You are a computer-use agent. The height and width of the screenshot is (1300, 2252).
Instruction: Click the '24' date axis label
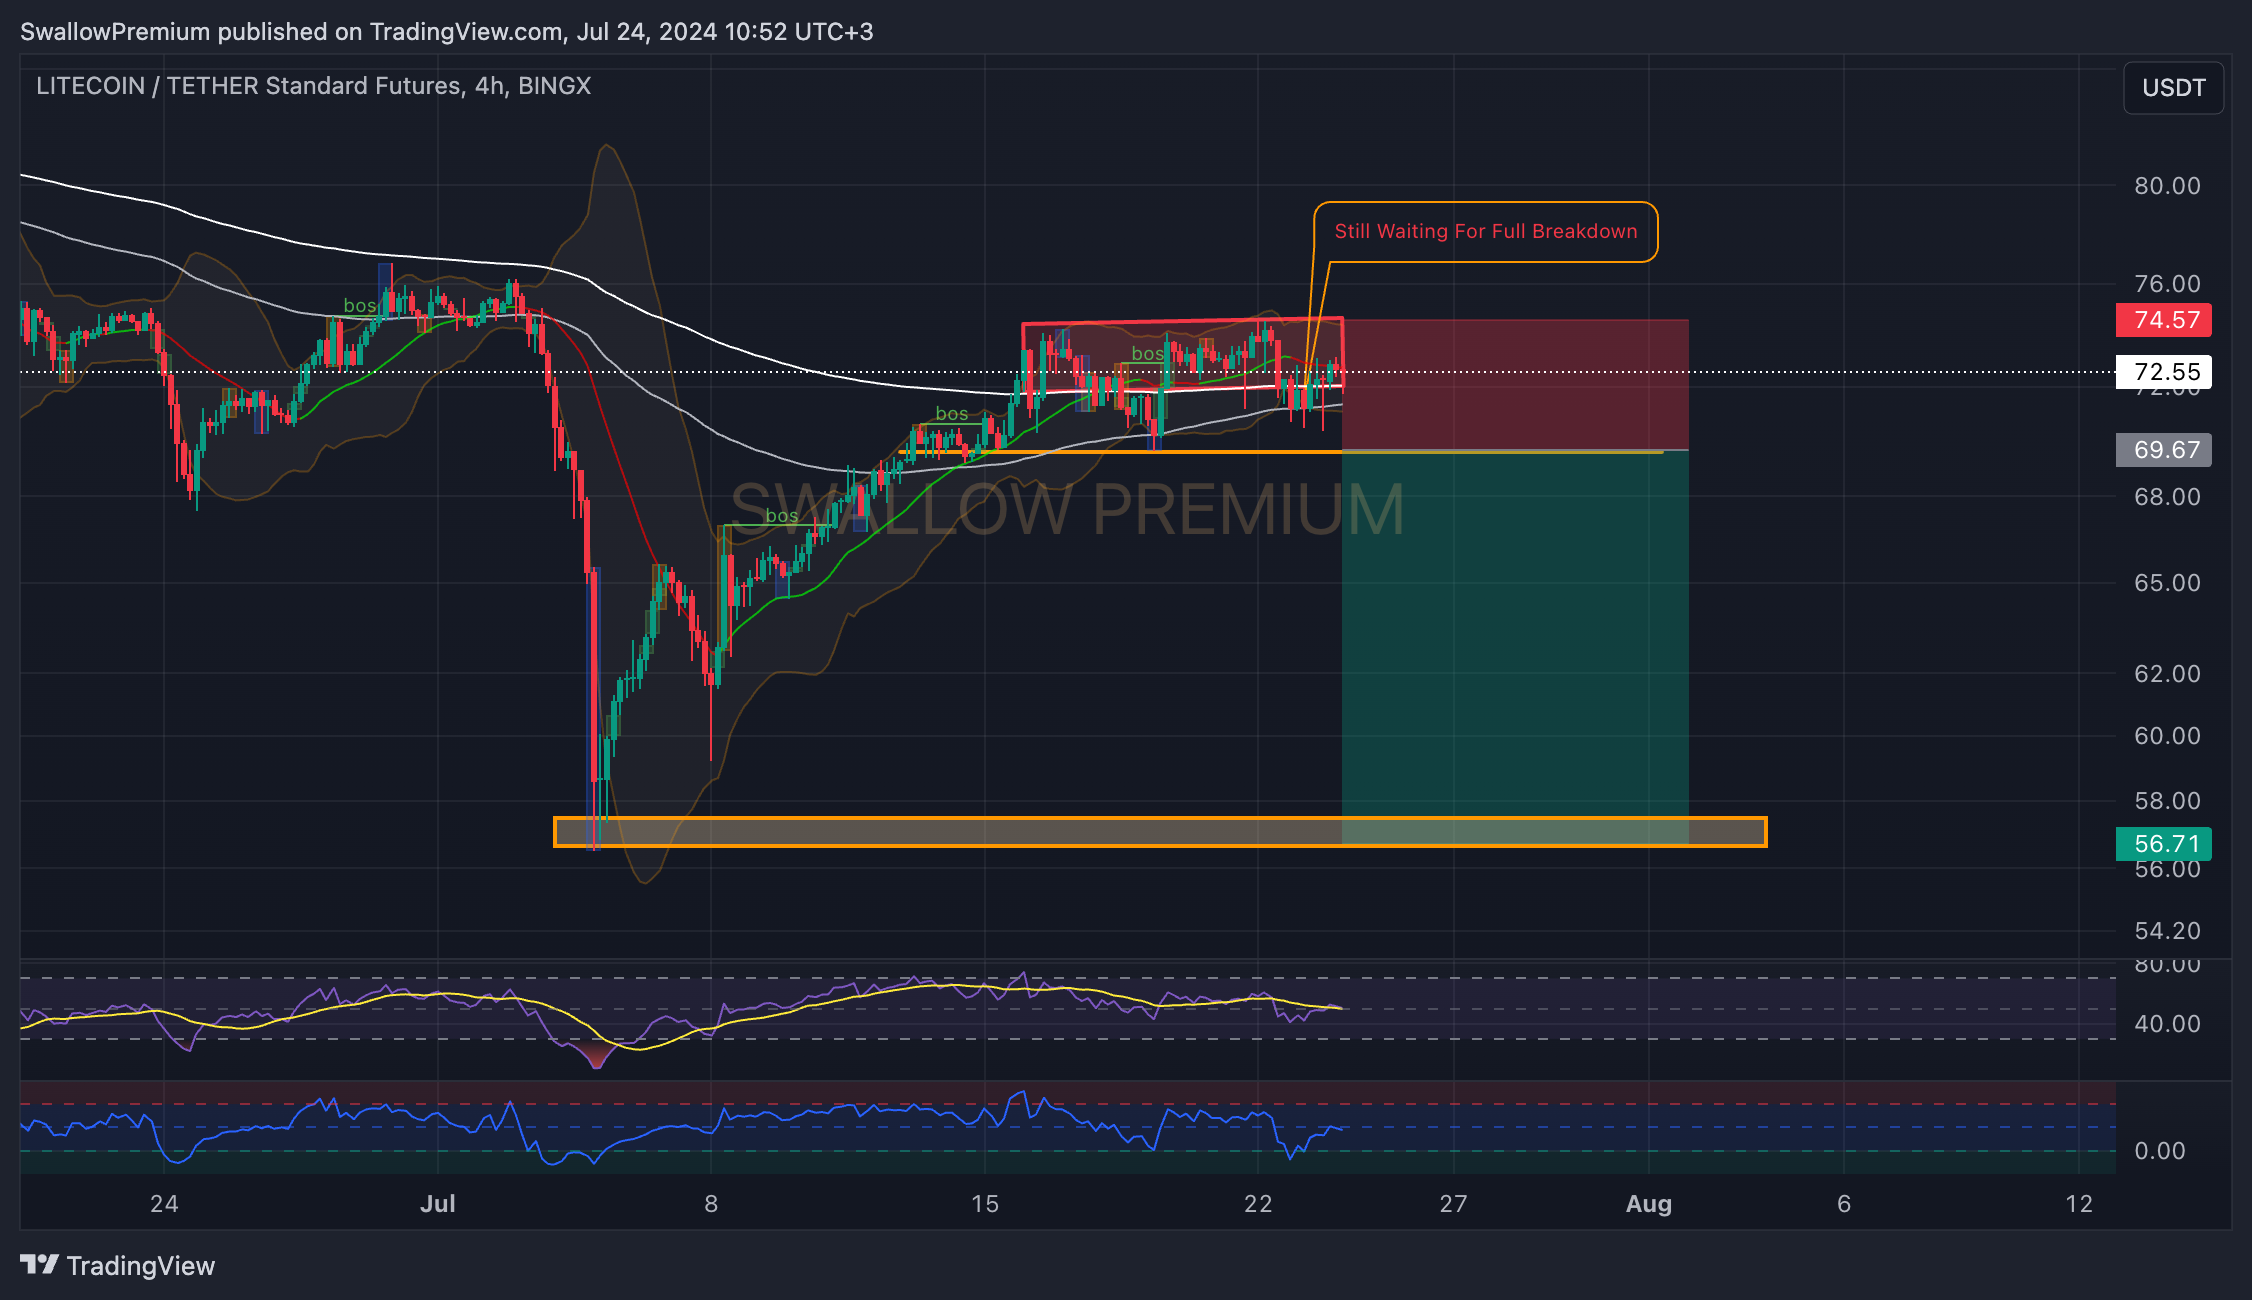click(x=164, y=1204)
